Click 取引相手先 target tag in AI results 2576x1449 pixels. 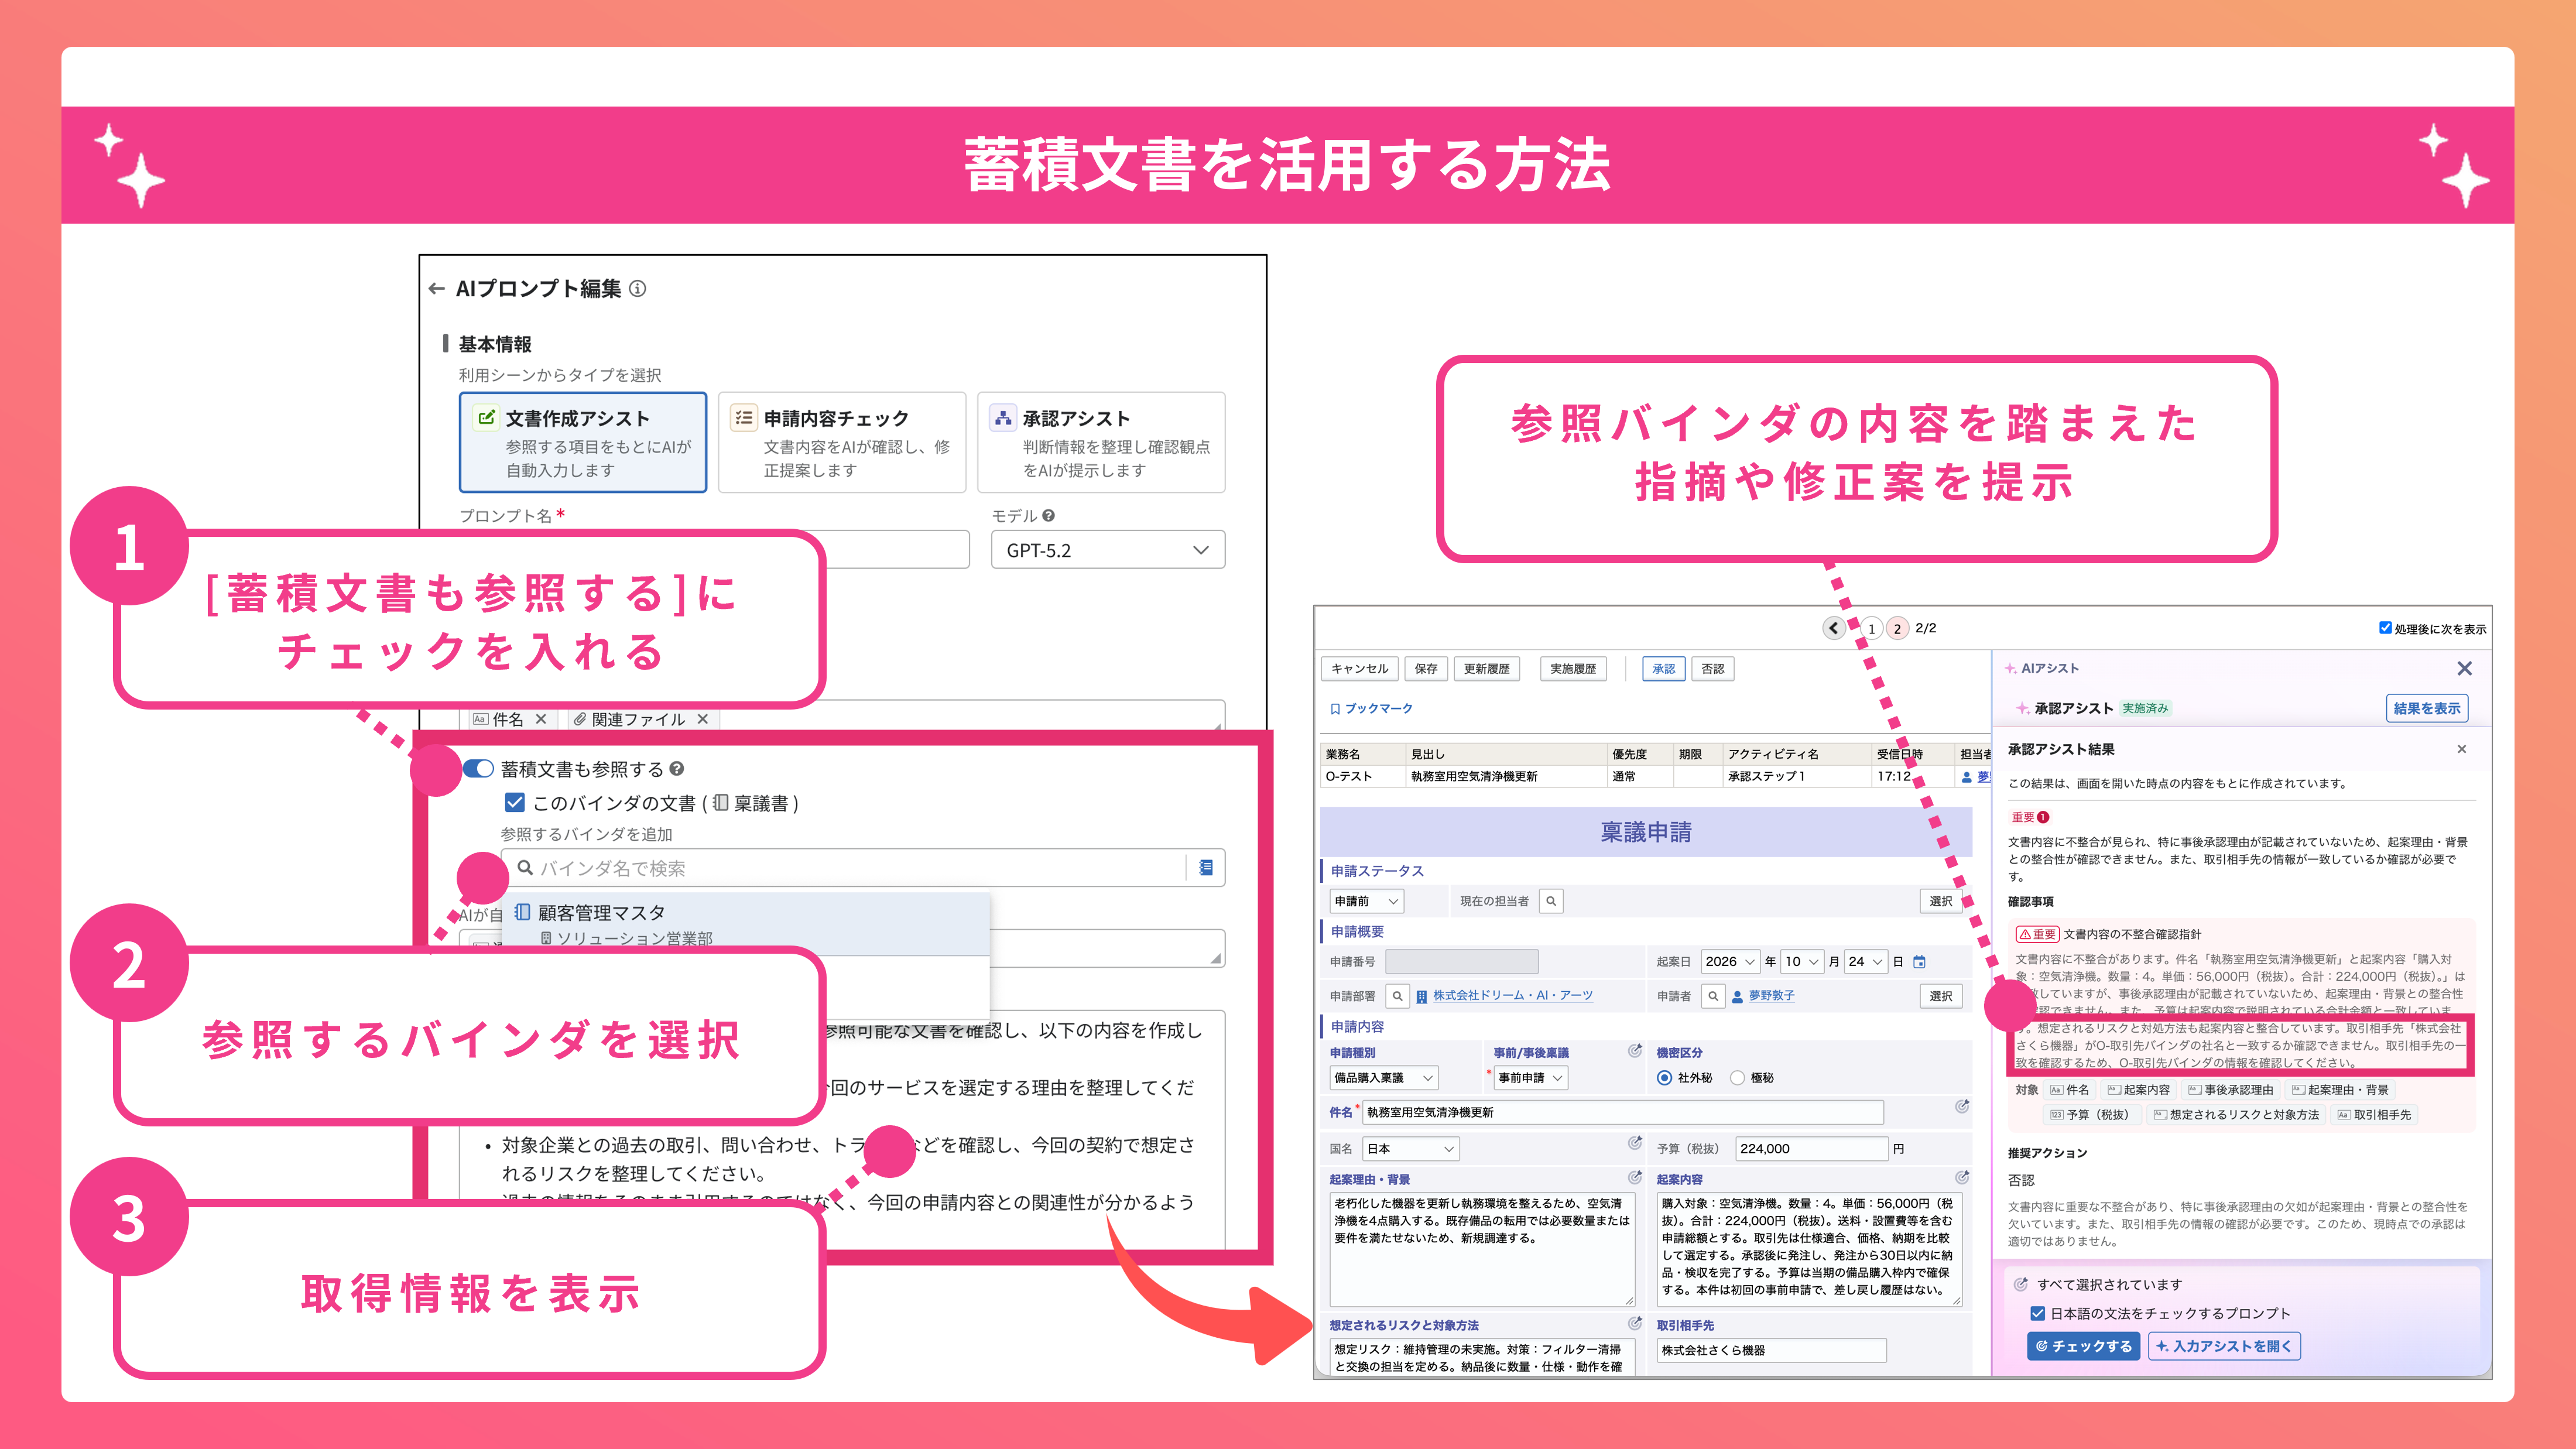click(x=2374, y=1115)
